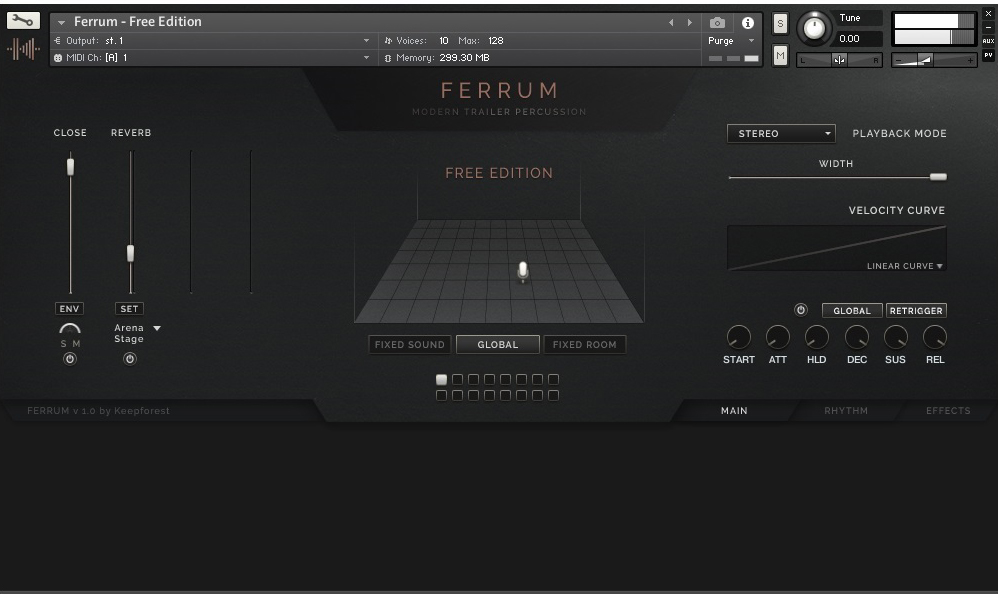Click the Voices count 10
The image size is (998, 598).
444,41
